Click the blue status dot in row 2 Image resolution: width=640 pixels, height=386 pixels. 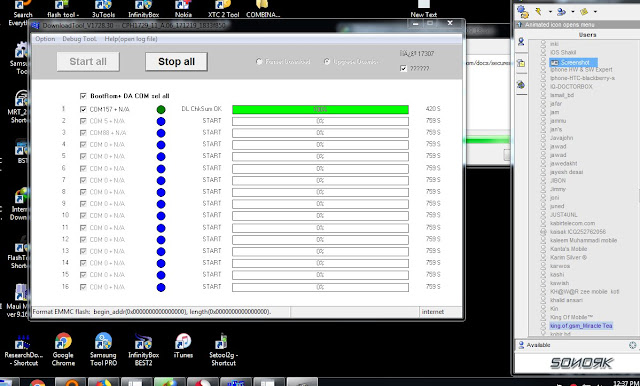(x=161, y=121)
